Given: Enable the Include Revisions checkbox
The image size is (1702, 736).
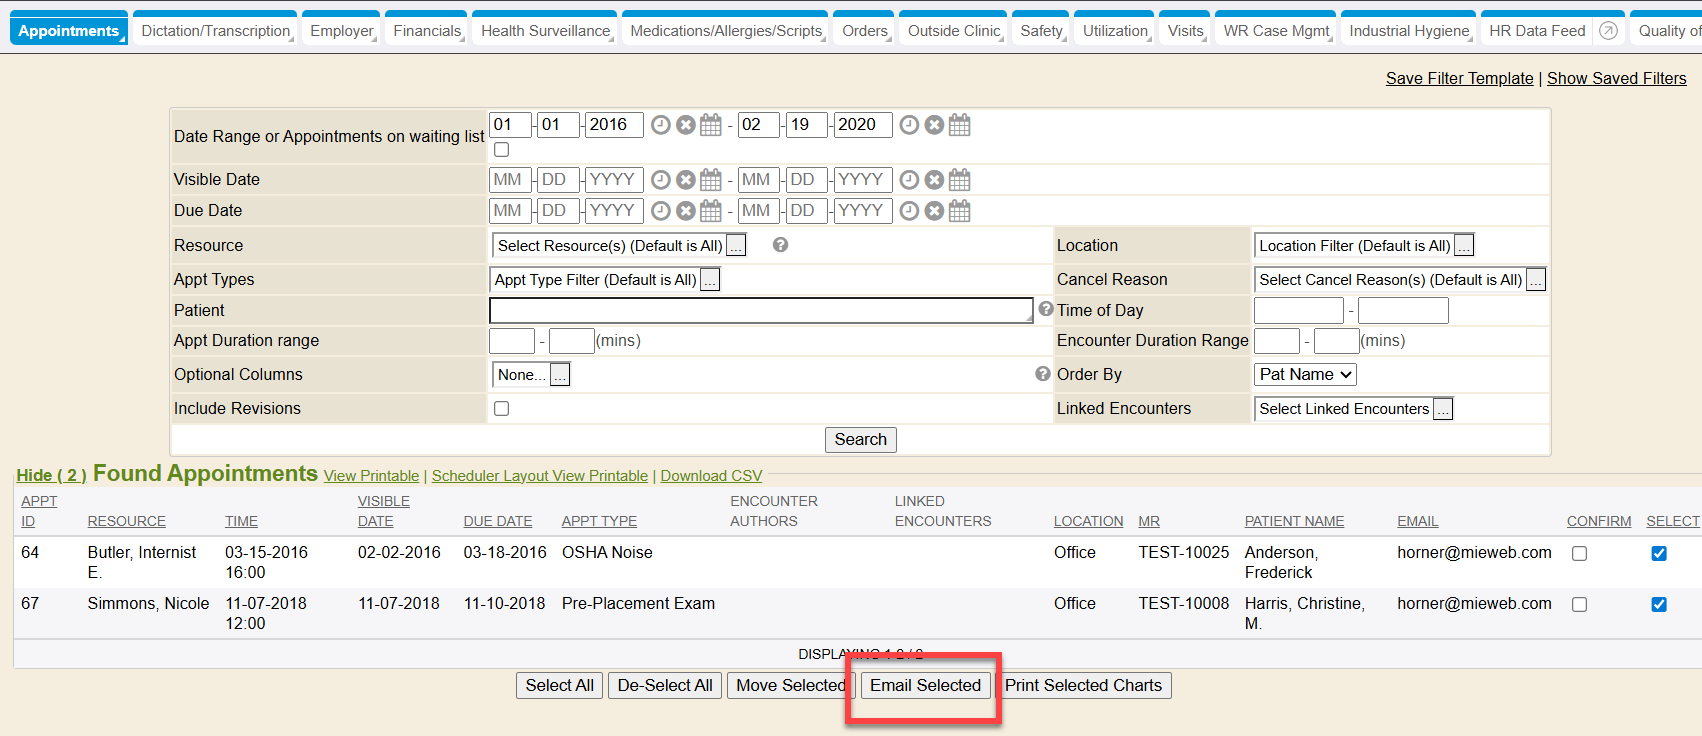Looking at the screenshot, I should 502,409.
